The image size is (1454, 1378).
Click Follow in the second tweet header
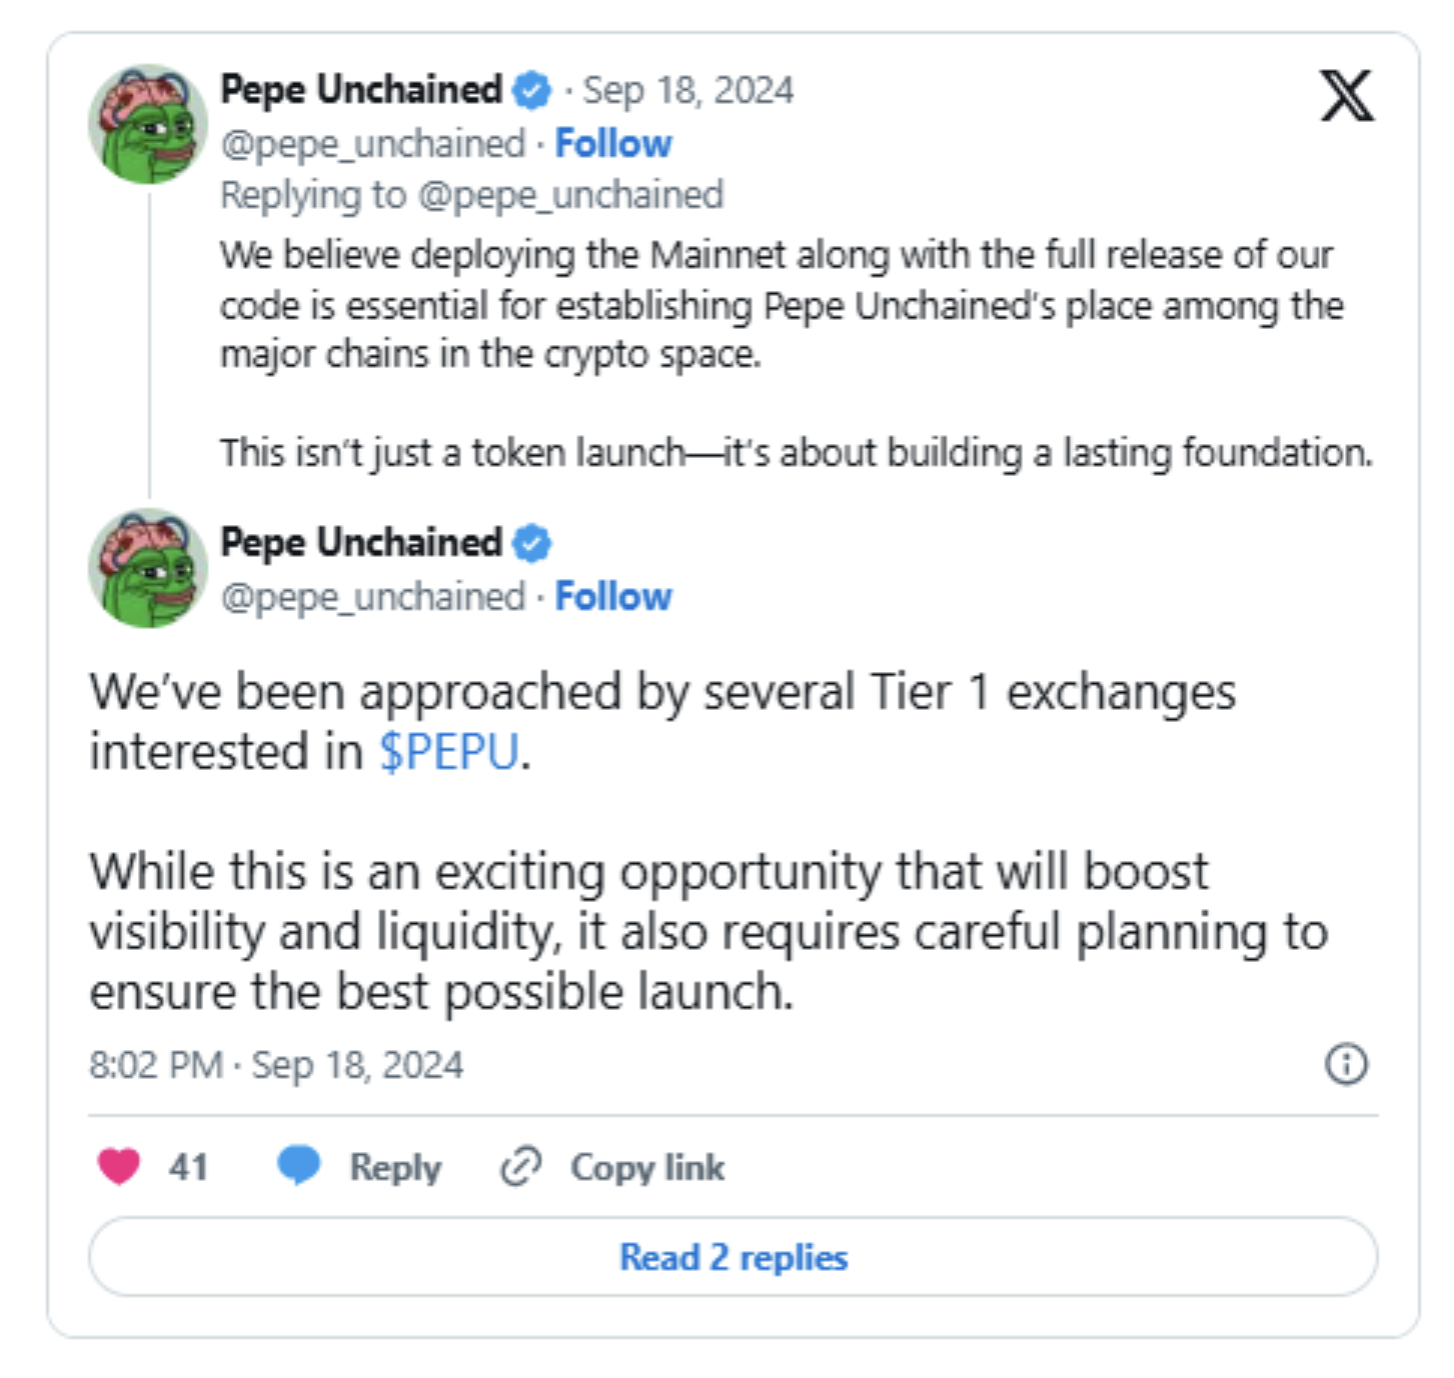pos(613,597)
